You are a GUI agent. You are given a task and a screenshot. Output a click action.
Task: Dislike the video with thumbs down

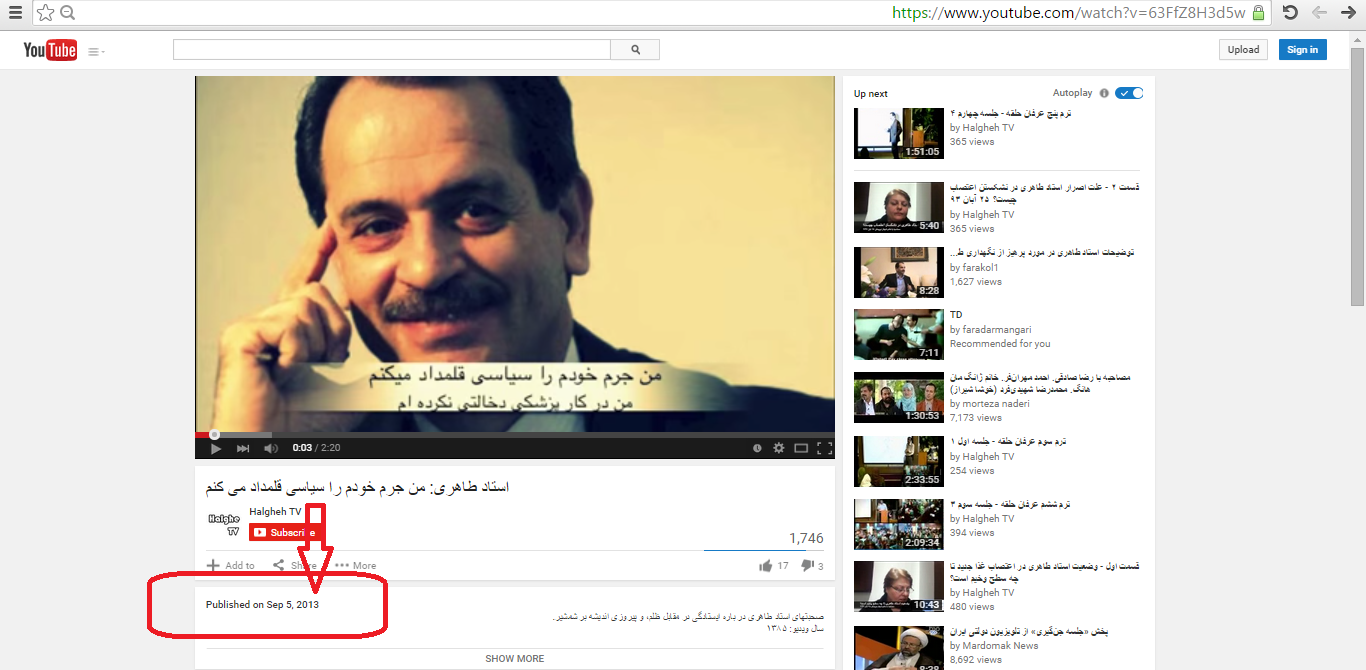804,565
